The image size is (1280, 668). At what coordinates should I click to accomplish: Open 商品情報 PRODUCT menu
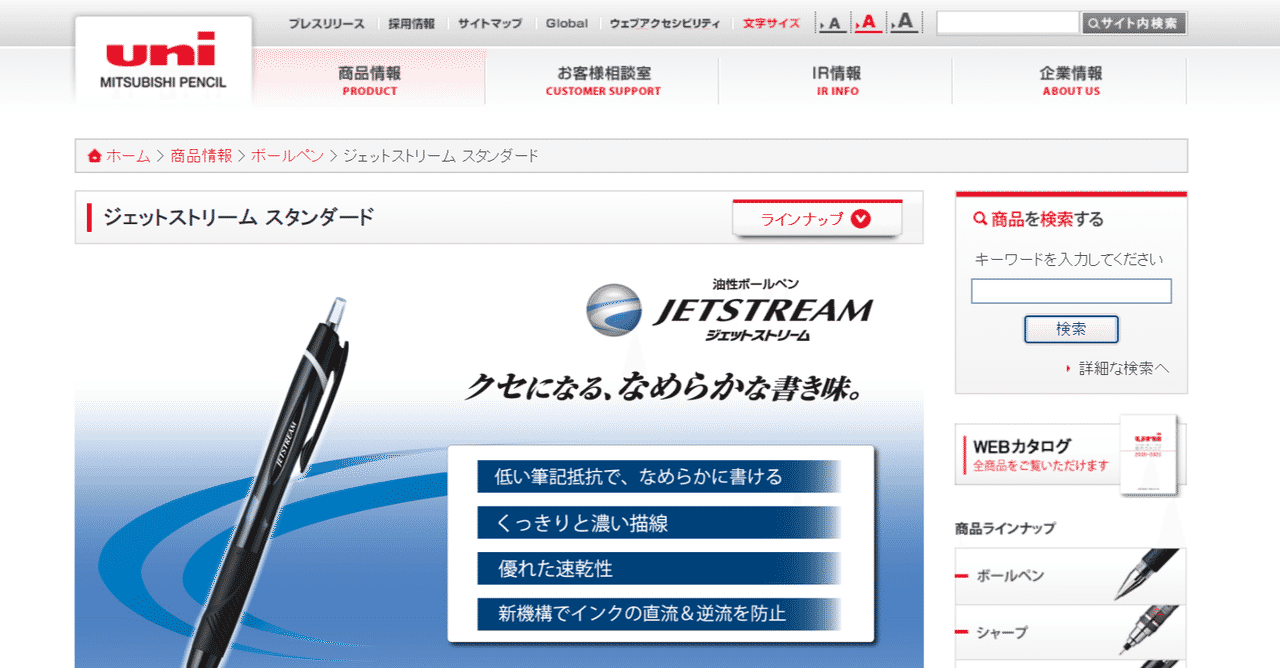369,80
